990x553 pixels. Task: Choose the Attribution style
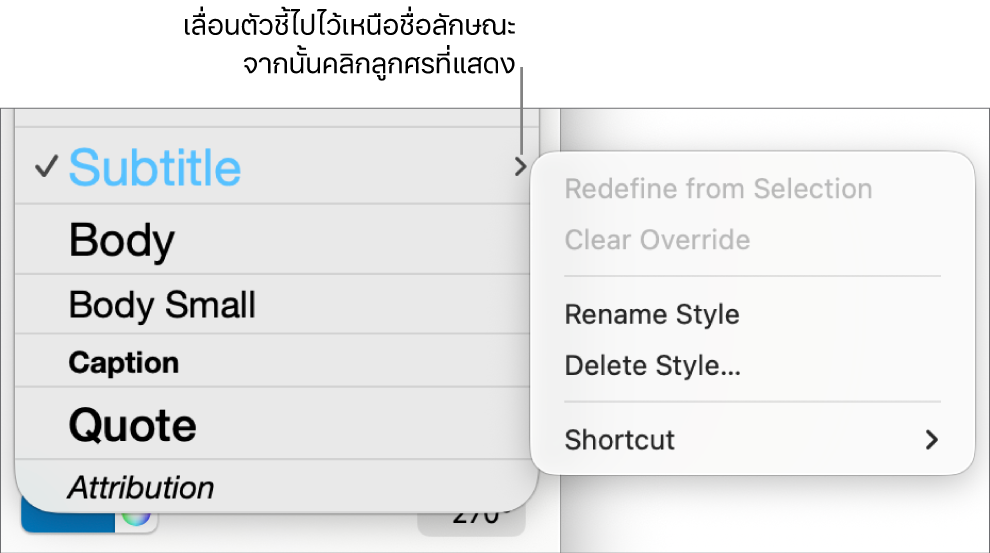pyautogui.click(x=141, y=488)
